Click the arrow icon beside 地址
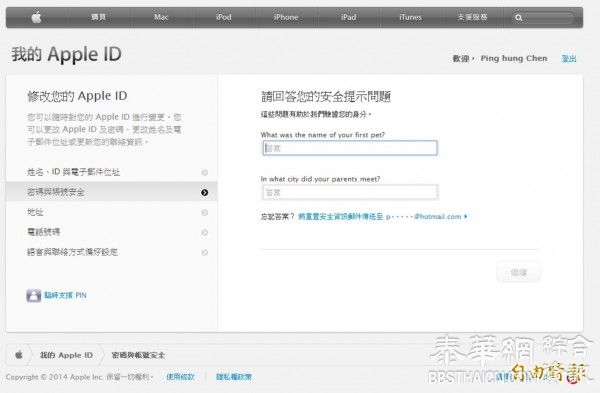This screenshot has width=600, height=393. click(205, 212)
